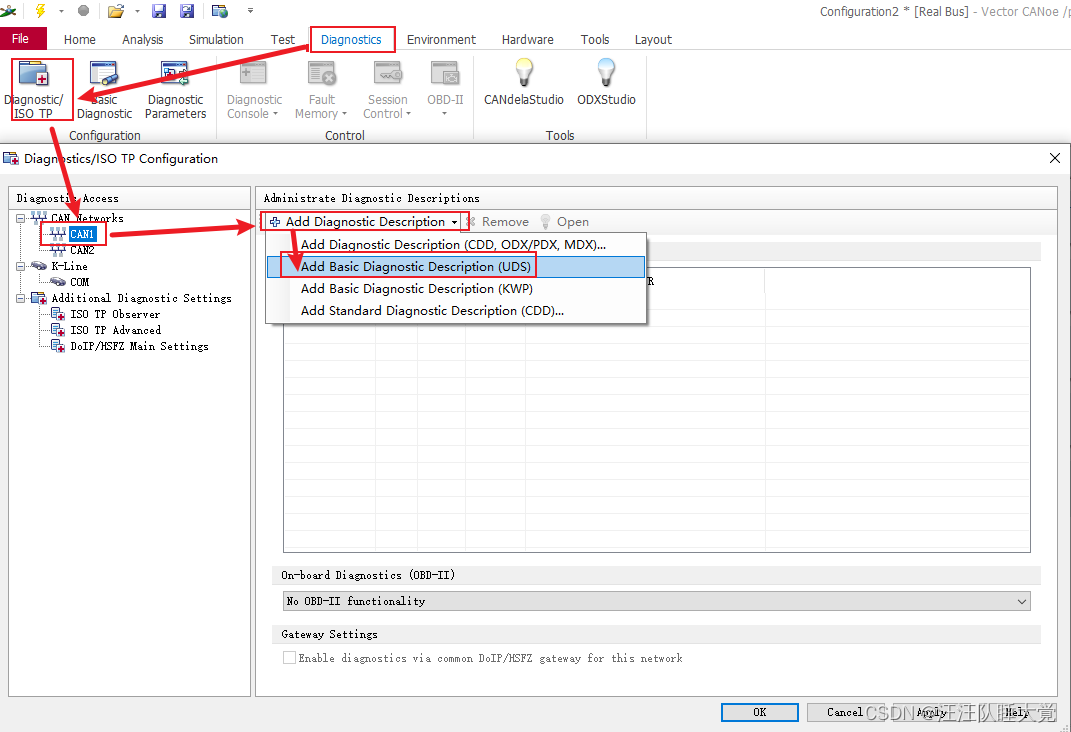This screenshot has height=732, width=1071.
Task: Launch CANdelaStudio from the Tools group
Action: coord(524,83)
